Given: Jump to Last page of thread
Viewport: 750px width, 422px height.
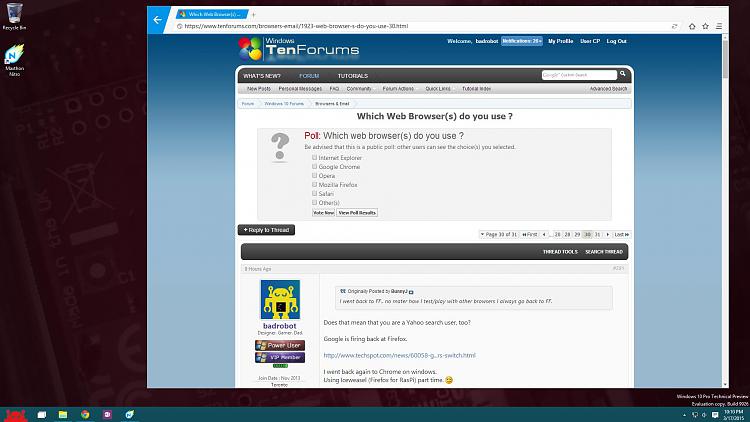Looking at the screenshot, I should 622,234.
